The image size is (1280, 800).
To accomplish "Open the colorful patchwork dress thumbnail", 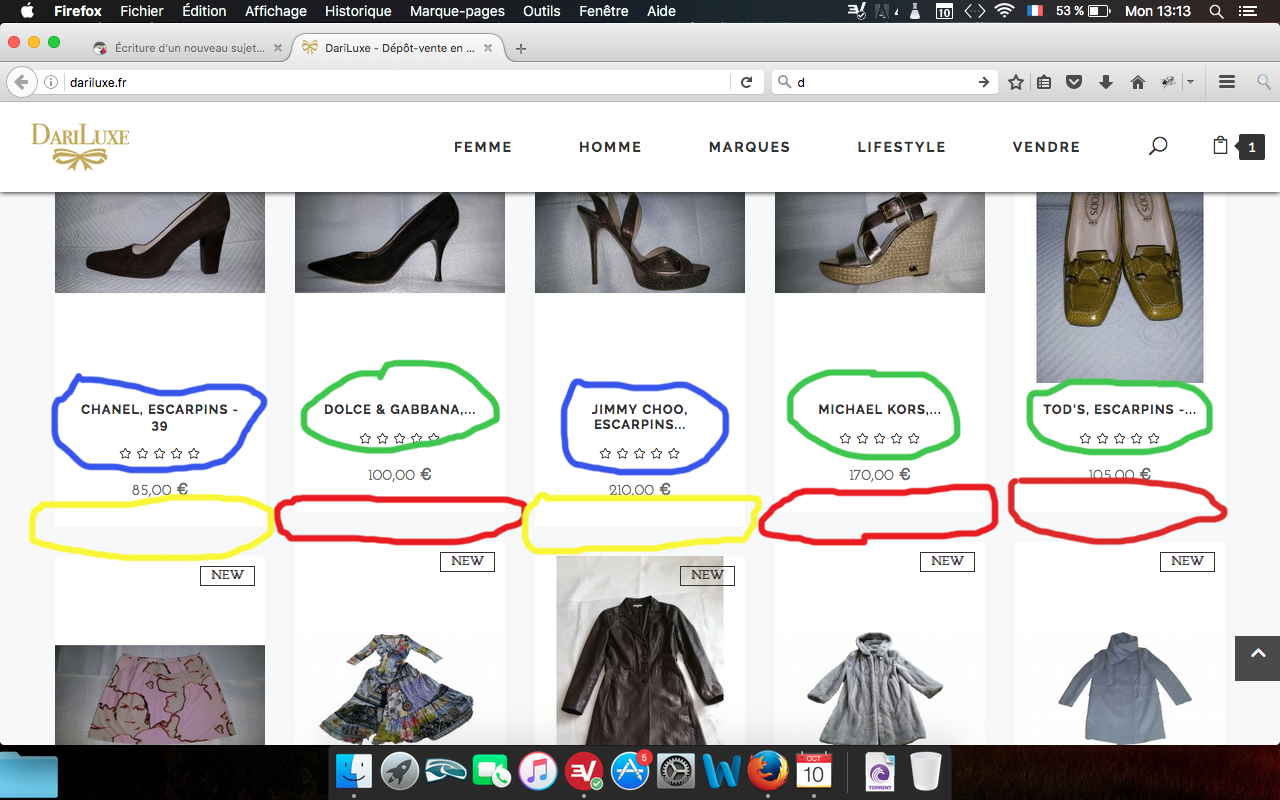I will pyautogui.click(x=400, y=688).
